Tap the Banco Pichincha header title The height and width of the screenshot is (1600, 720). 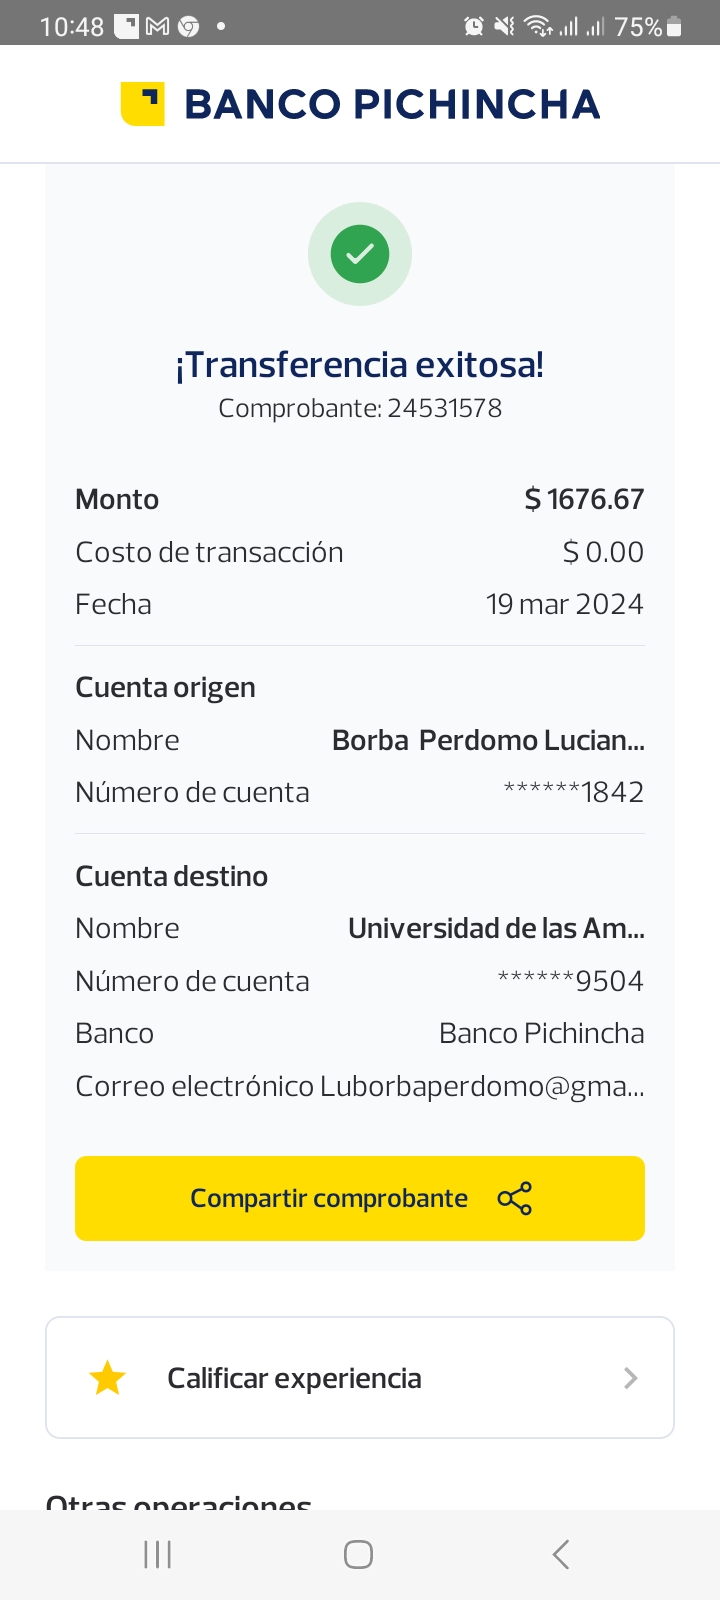click(392, 104)
